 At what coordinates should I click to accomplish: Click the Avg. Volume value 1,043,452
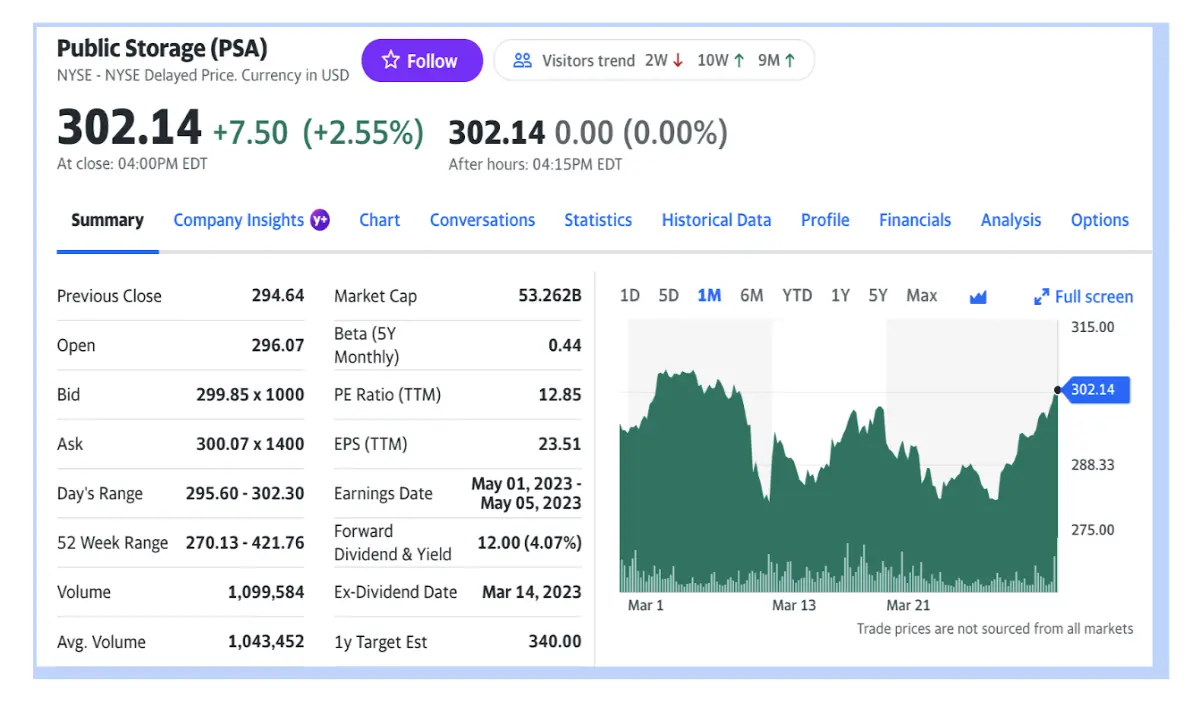click(x=266, y=642)
